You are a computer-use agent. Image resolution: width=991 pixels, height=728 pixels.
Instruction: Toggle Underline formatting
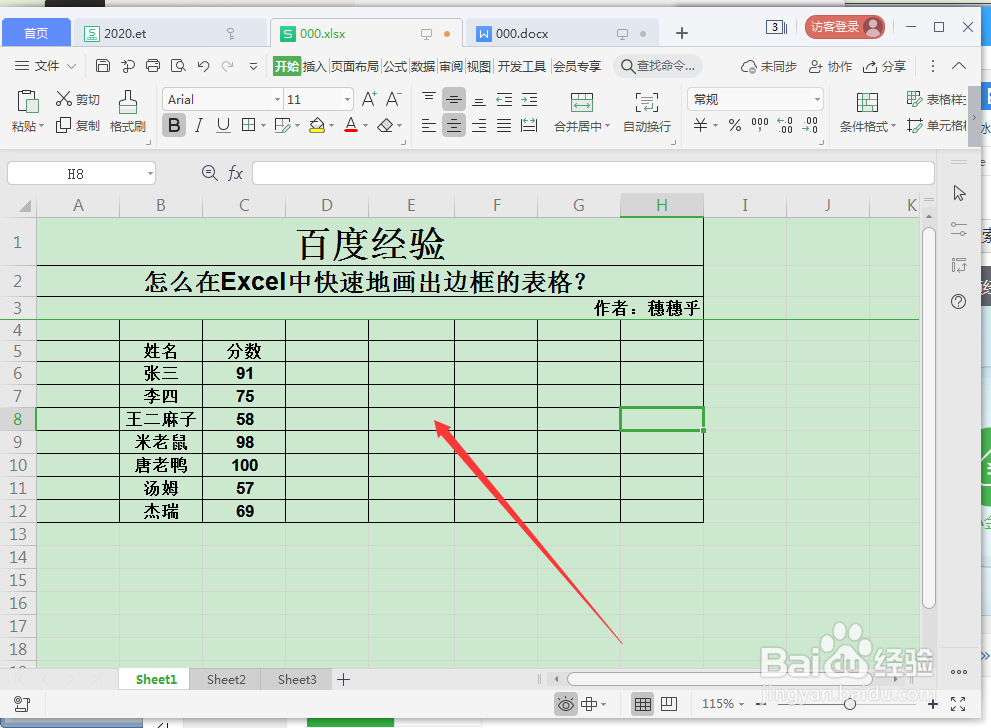click(223, 126)
